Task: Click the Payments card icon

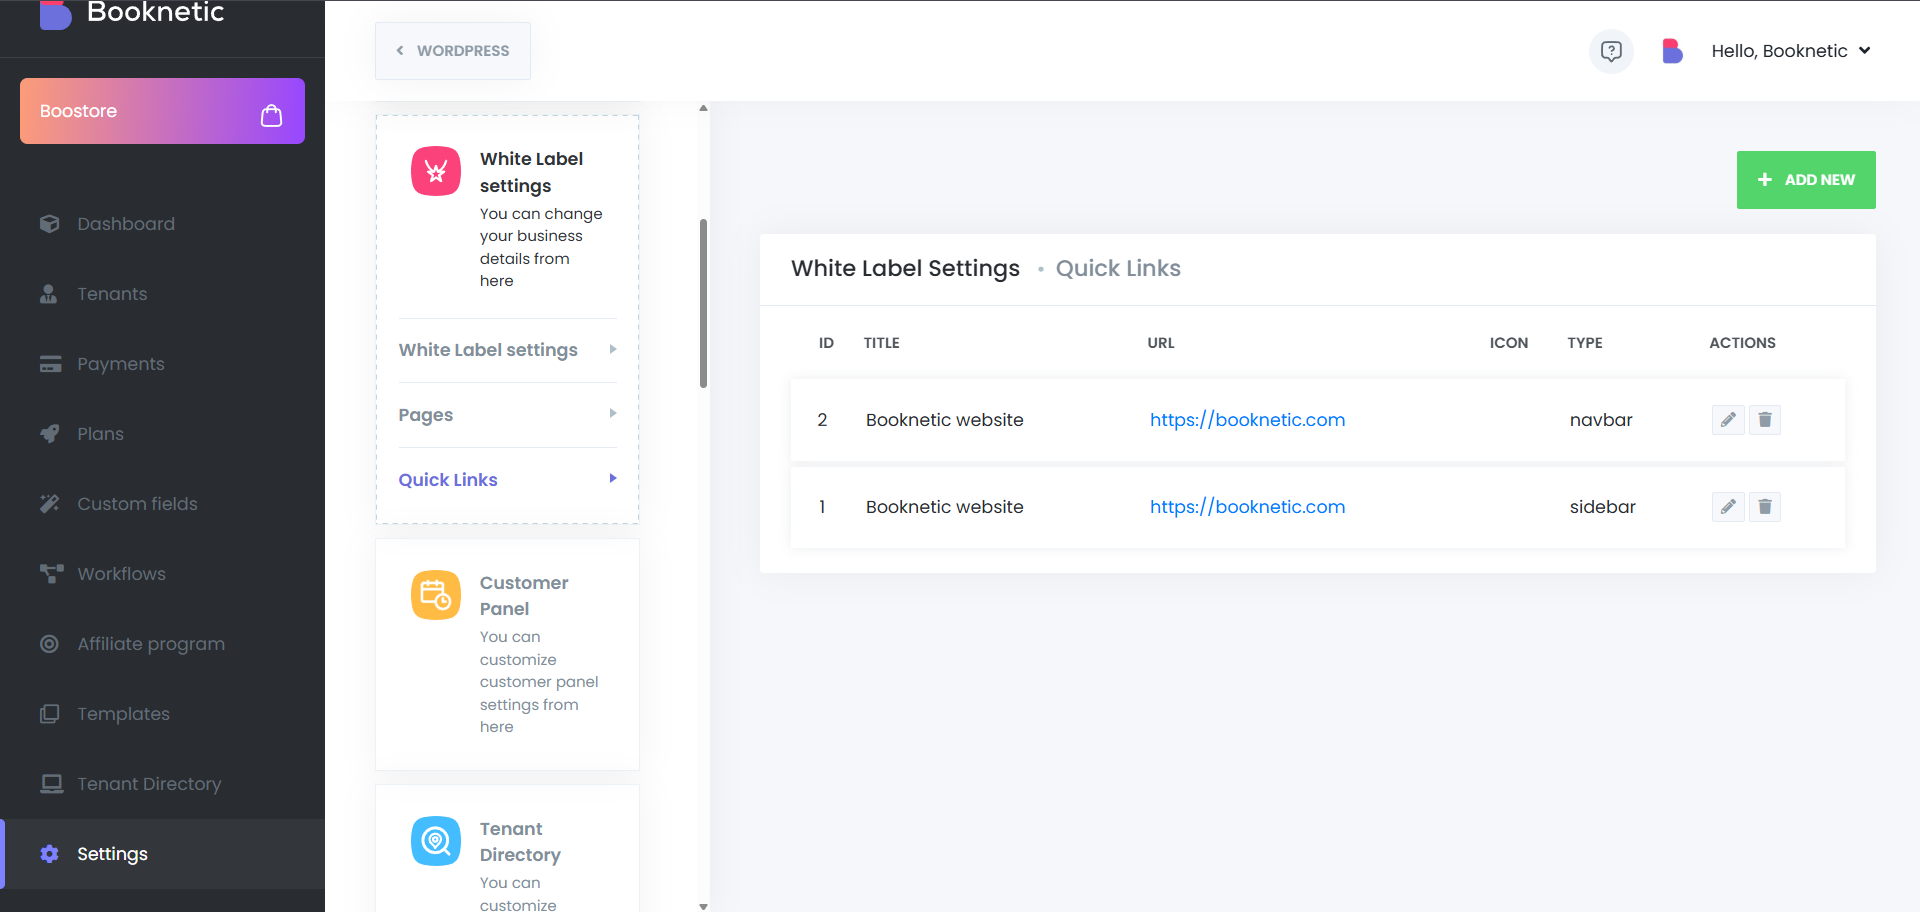Action: [50, 364]
